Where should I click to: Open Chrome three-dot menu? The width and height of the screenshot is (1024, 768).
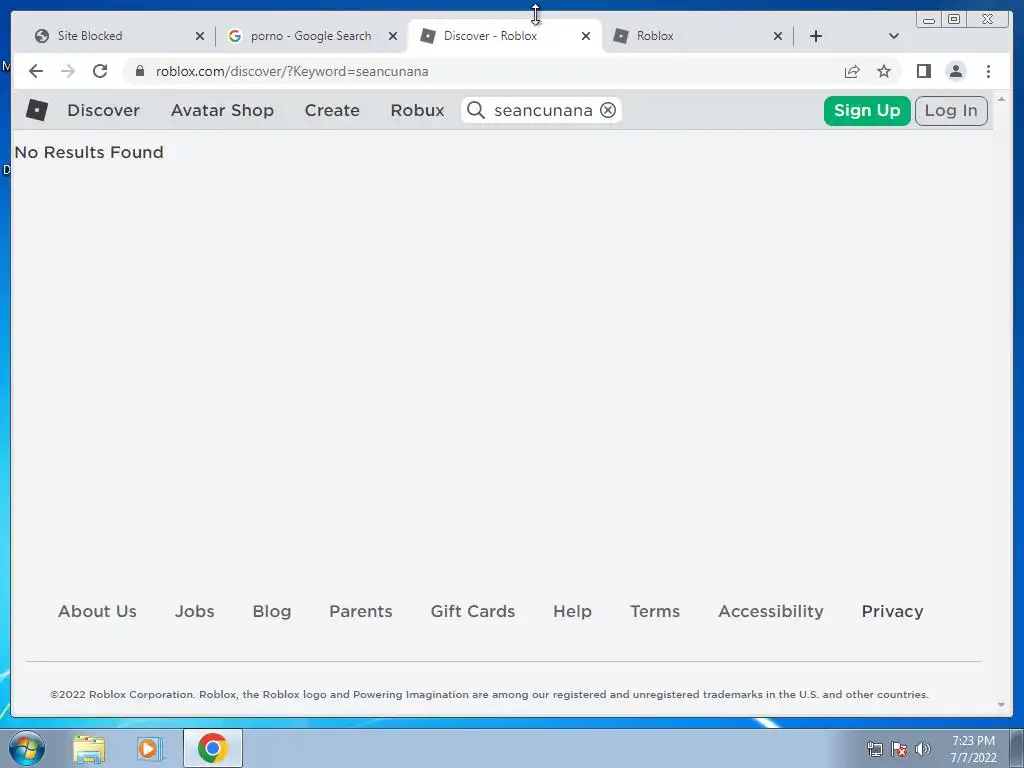(988, 71)
